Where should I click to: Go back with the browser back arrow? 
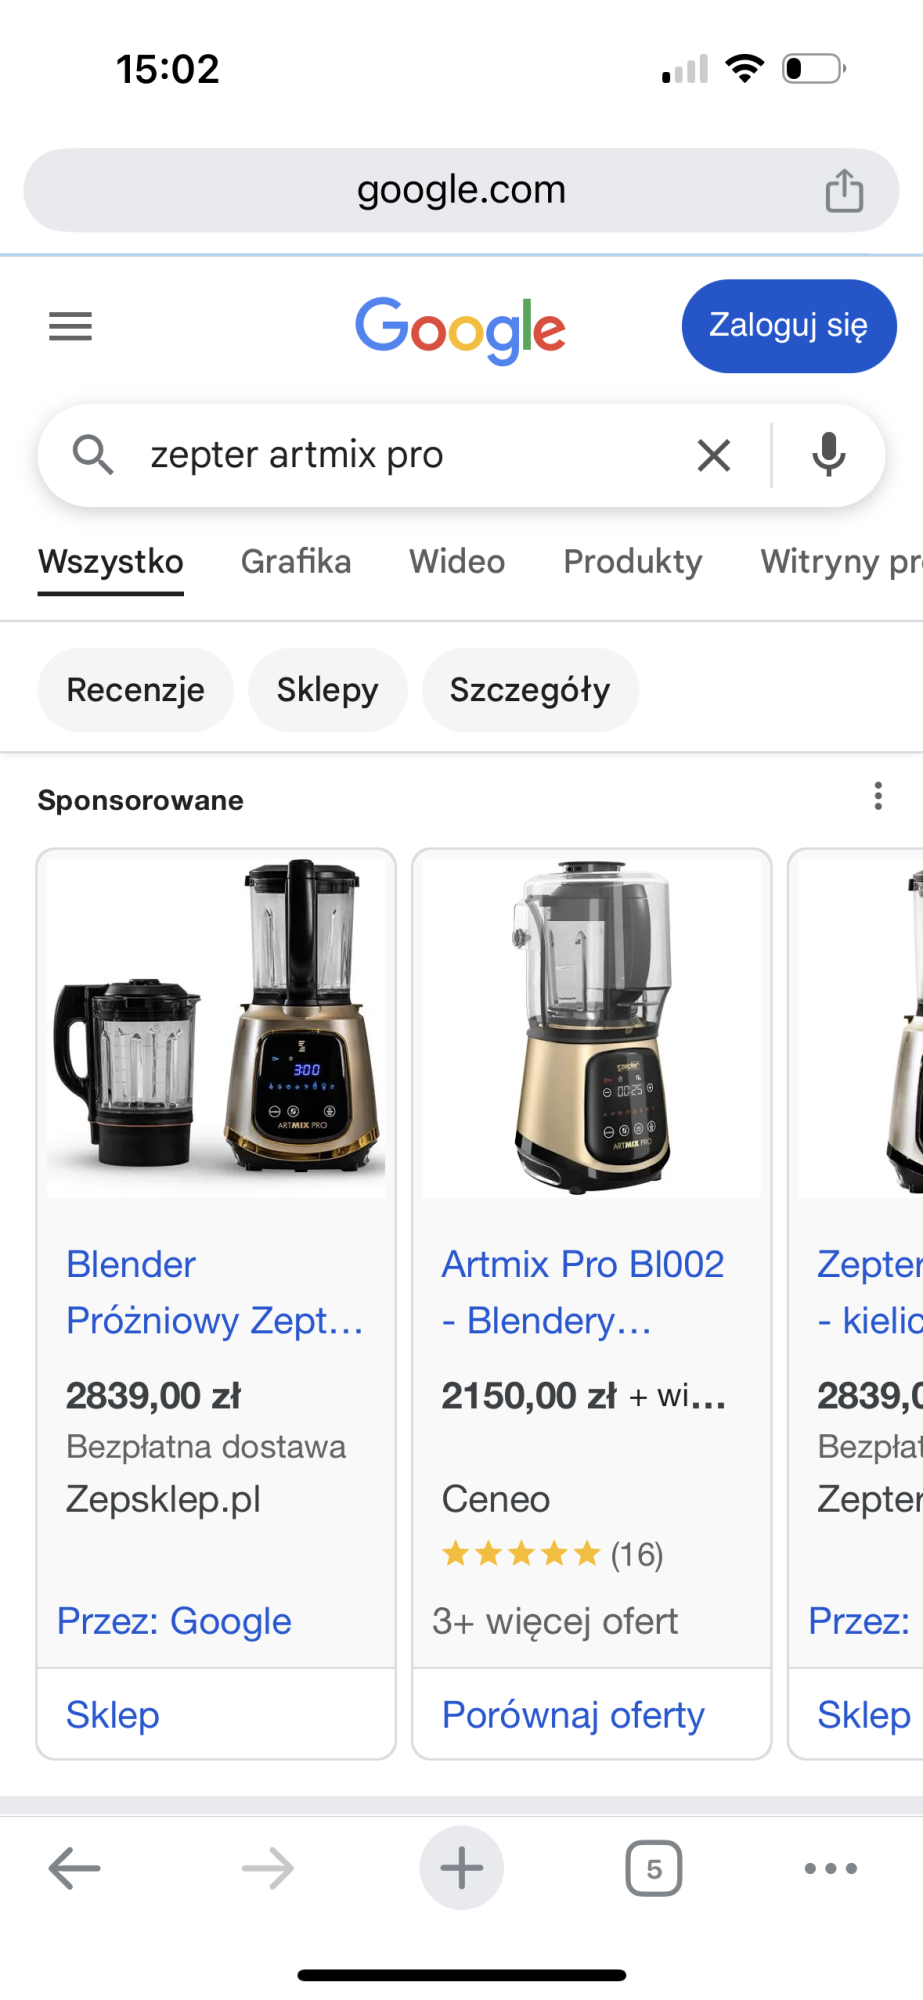75,1867
